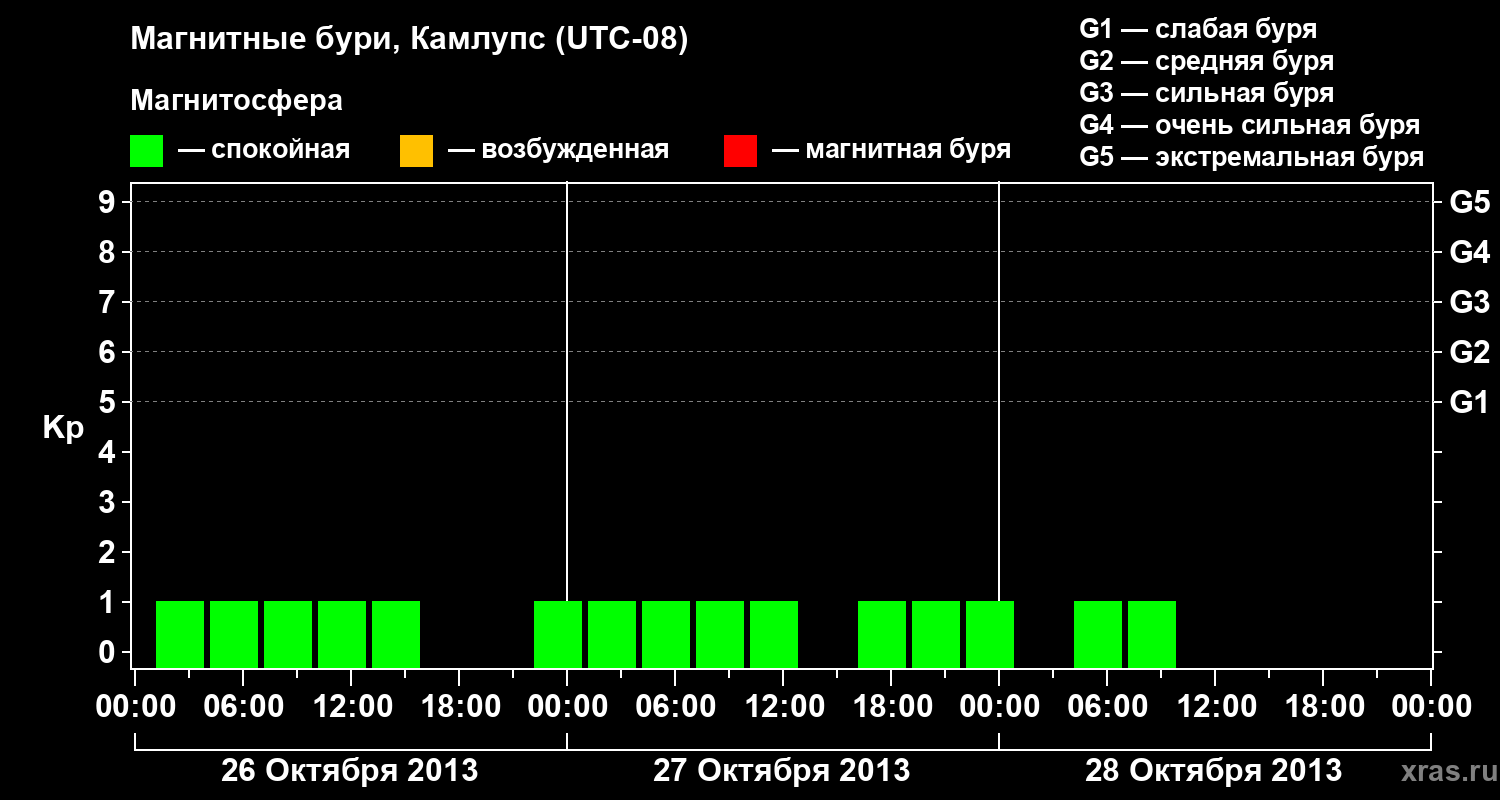Click the green bar spanning 01:00–04:00 on 26 October

tap(180, 634)
